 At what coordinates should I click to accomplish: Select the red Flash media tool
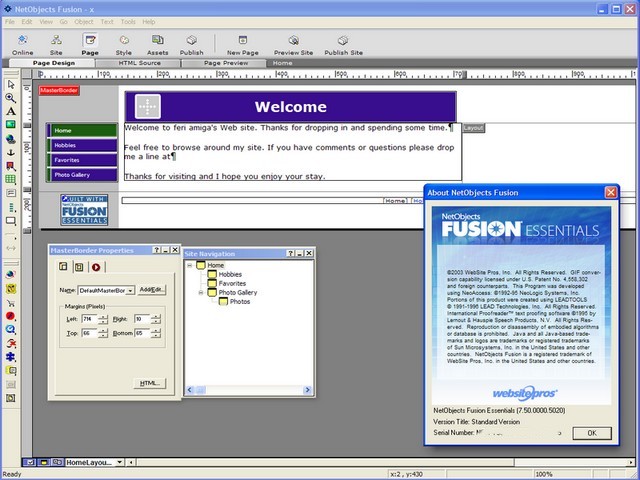pyautogui.click(x=11, y=316)
